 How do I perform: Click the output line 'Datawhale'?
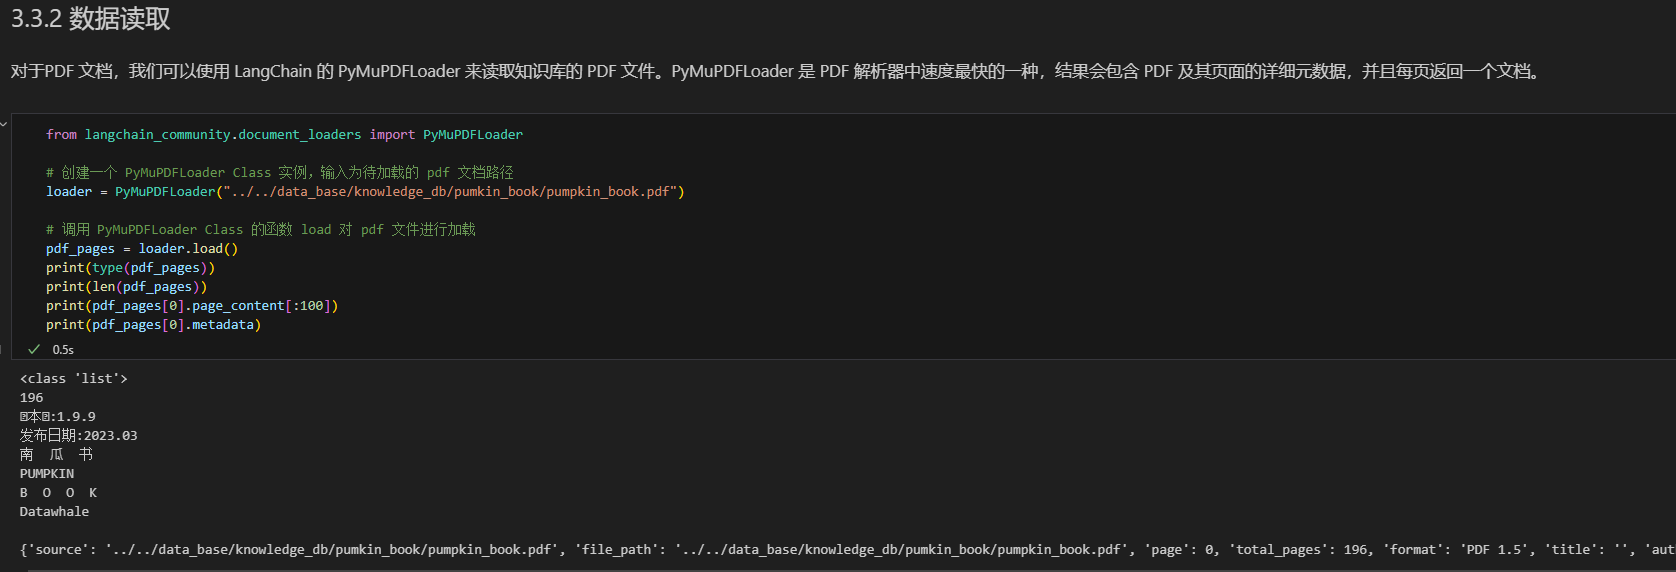click(55, 511)
